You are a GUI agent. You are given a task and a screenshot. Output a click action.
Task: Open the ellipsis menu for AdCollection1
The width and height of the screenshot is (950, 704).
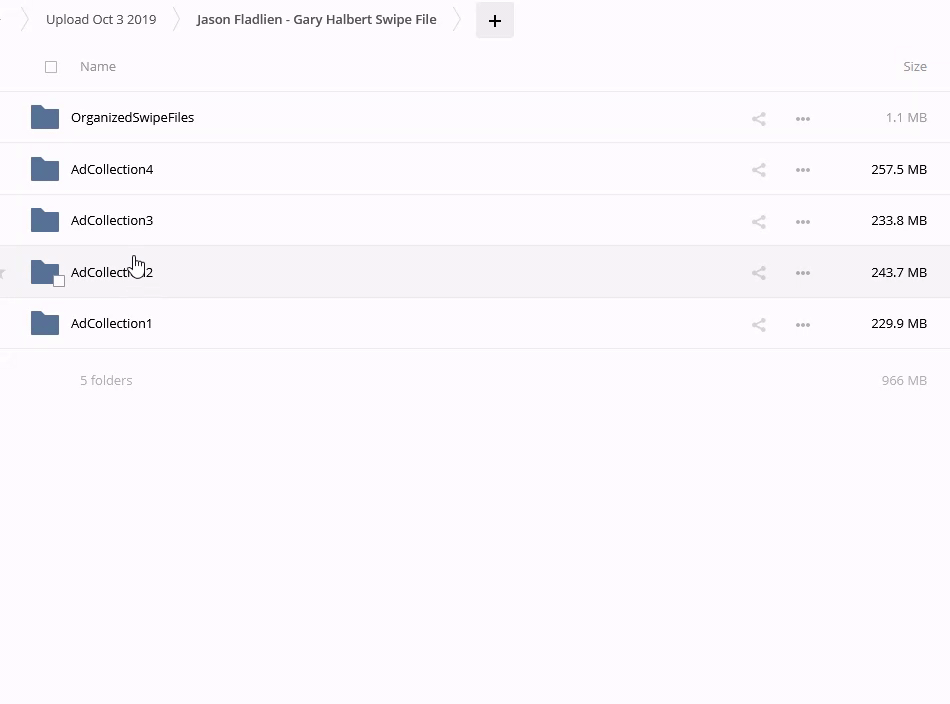pyautogui.click(x=802, y=325)
